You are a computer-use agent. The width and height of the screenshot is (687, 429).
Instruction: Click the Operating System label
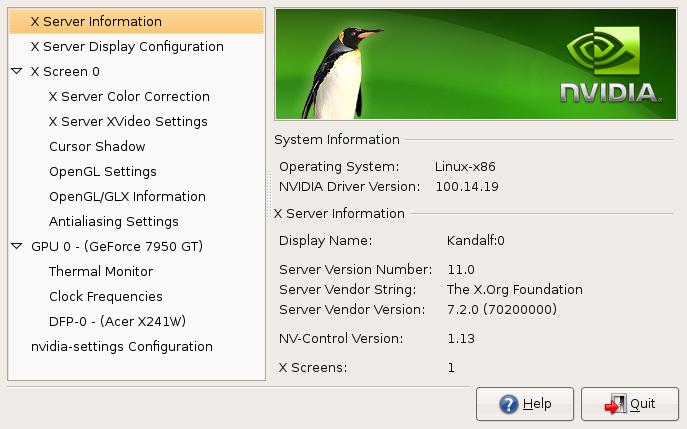(339, 167)
